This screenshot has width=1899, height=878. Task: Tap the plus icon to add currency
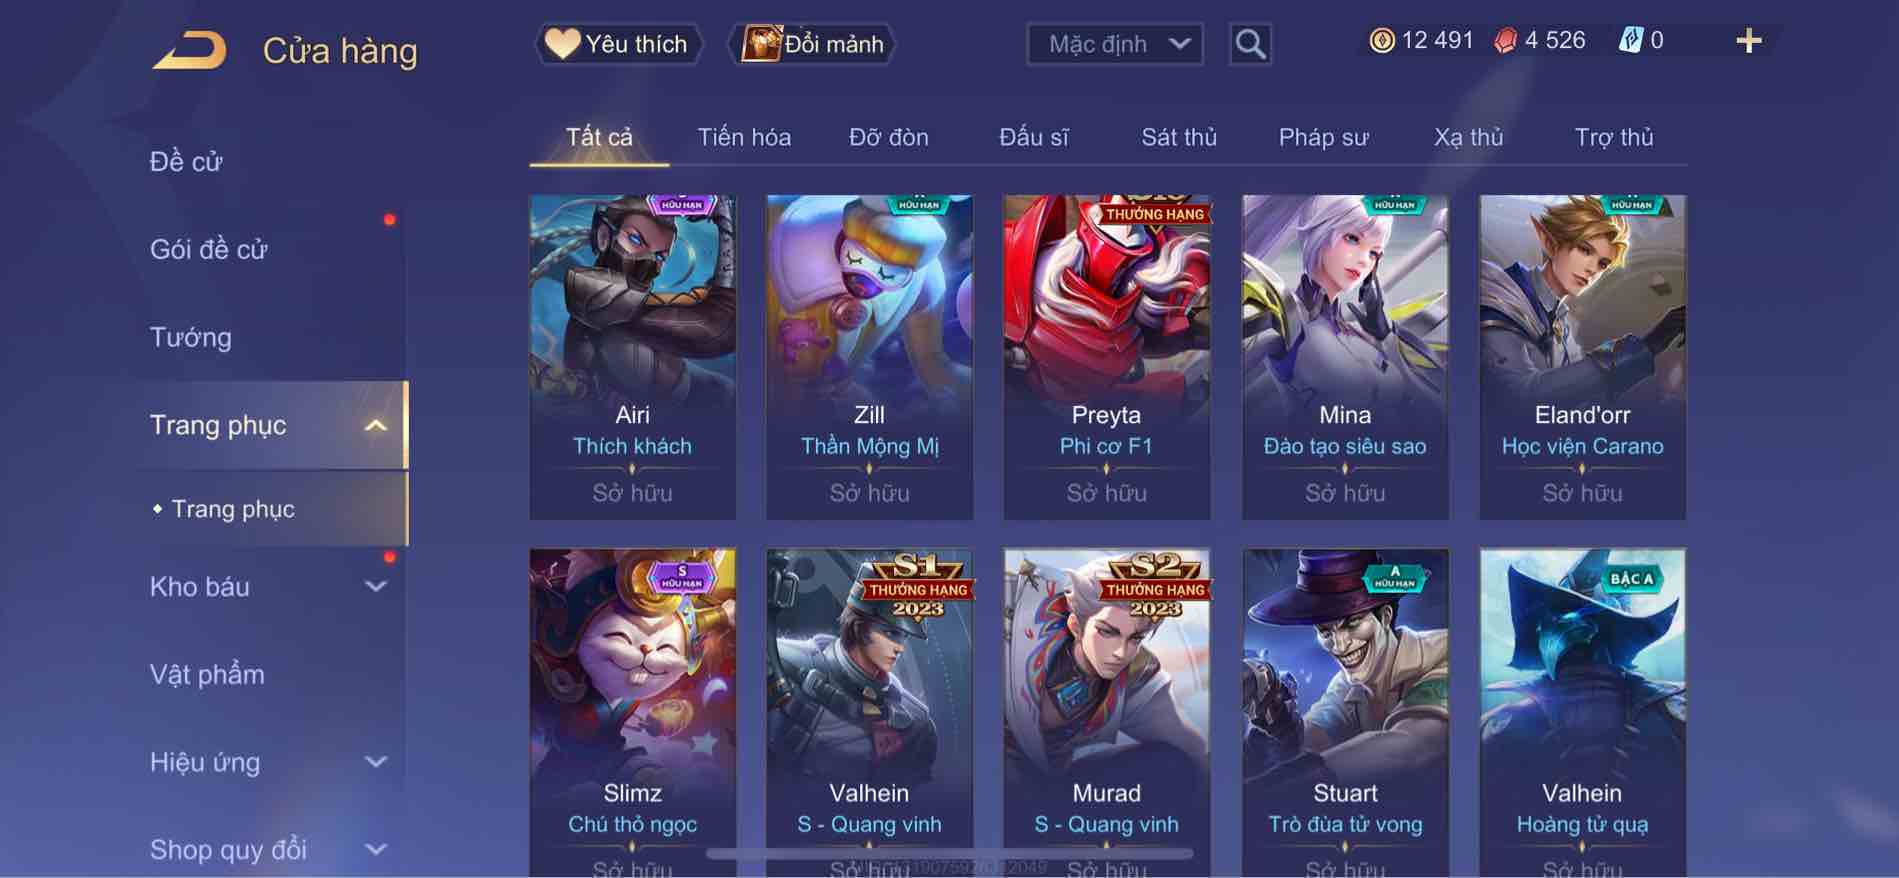pos(1749,41)
